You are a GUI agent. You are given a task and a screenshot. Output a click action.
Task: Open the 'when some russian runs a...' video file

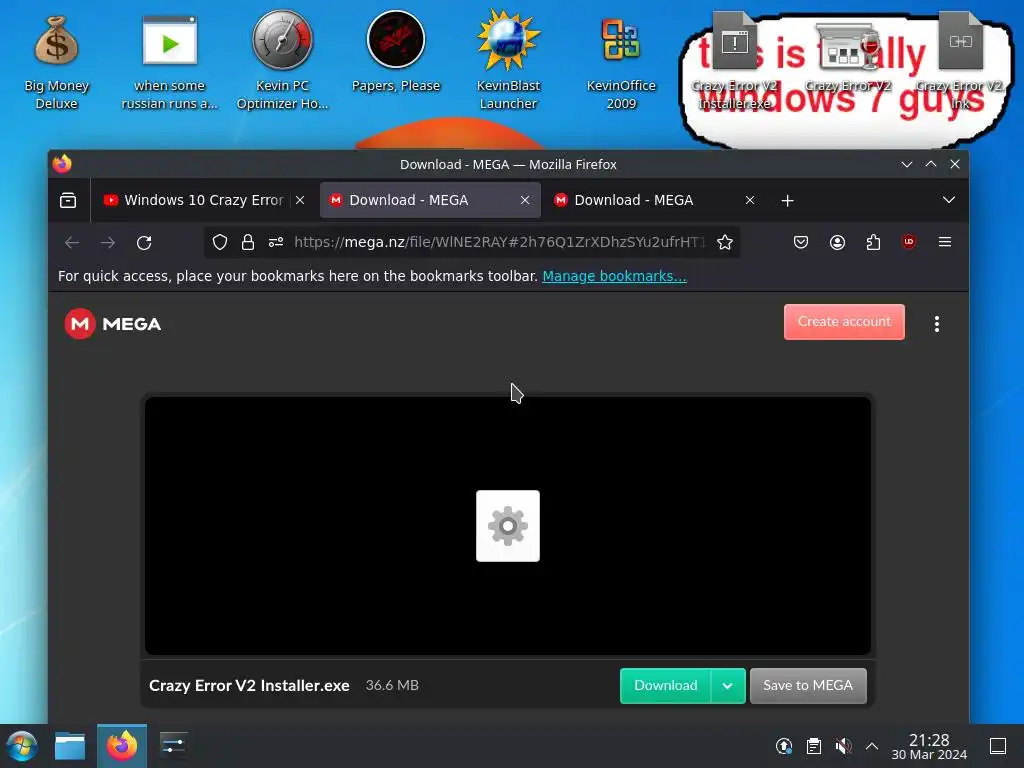click(169, 62)
